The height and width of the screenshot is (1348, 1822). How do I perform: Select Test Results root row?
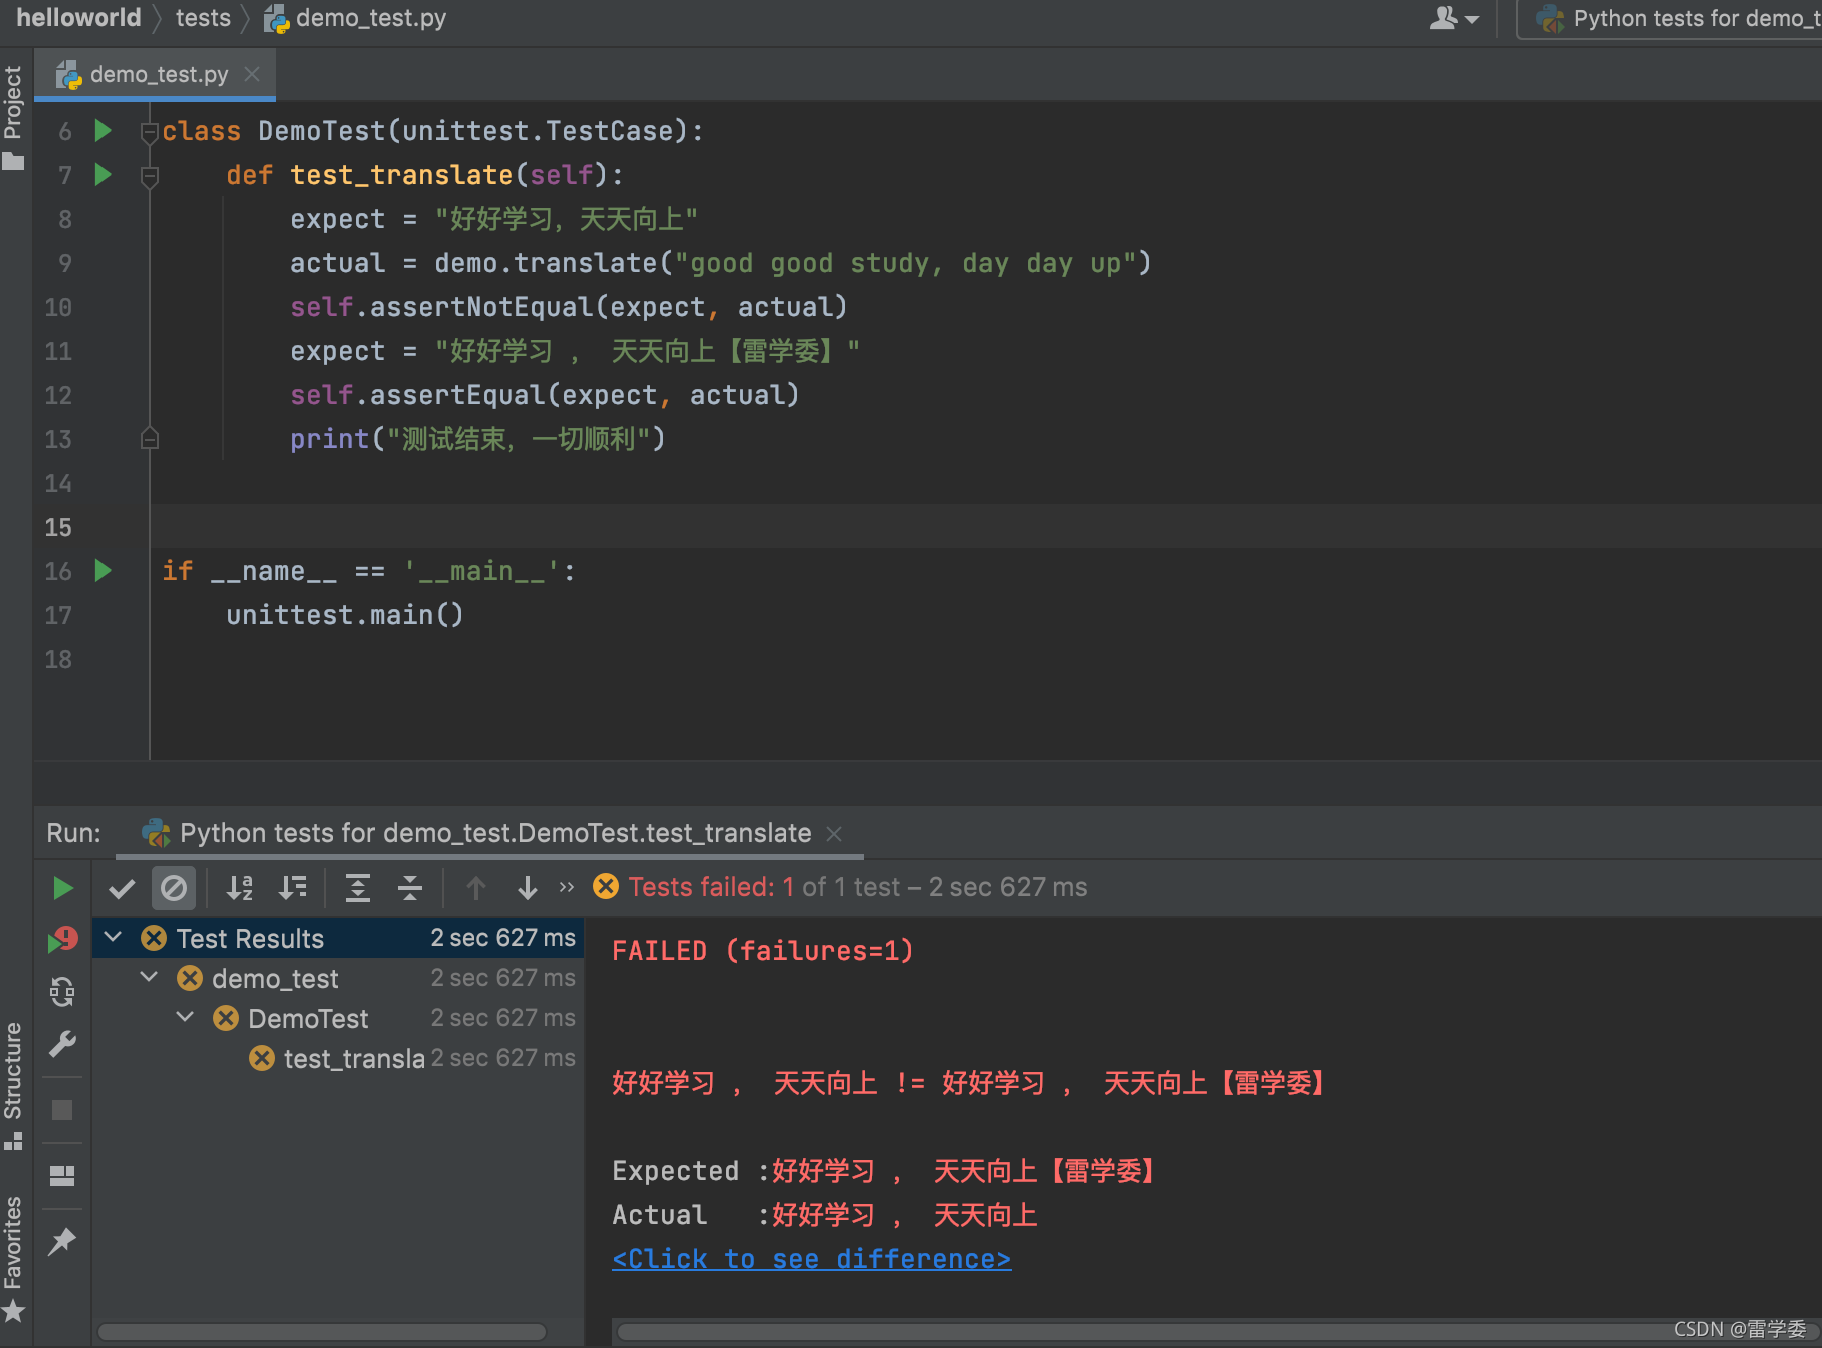338,938
